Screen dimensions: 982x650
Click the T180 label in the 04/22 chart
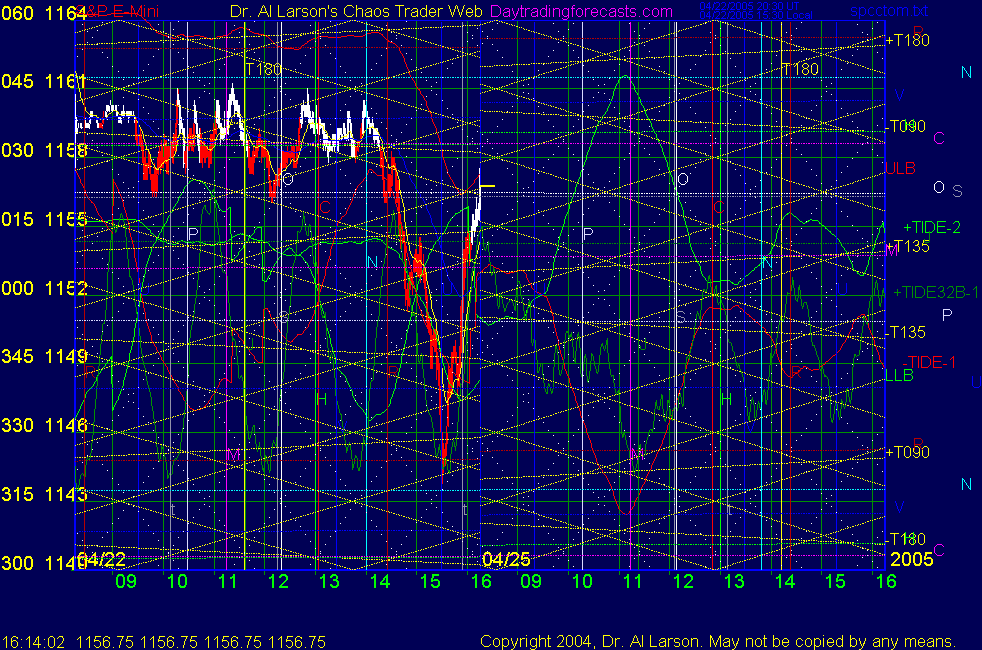pyautogui.click(x=264, y=70)
